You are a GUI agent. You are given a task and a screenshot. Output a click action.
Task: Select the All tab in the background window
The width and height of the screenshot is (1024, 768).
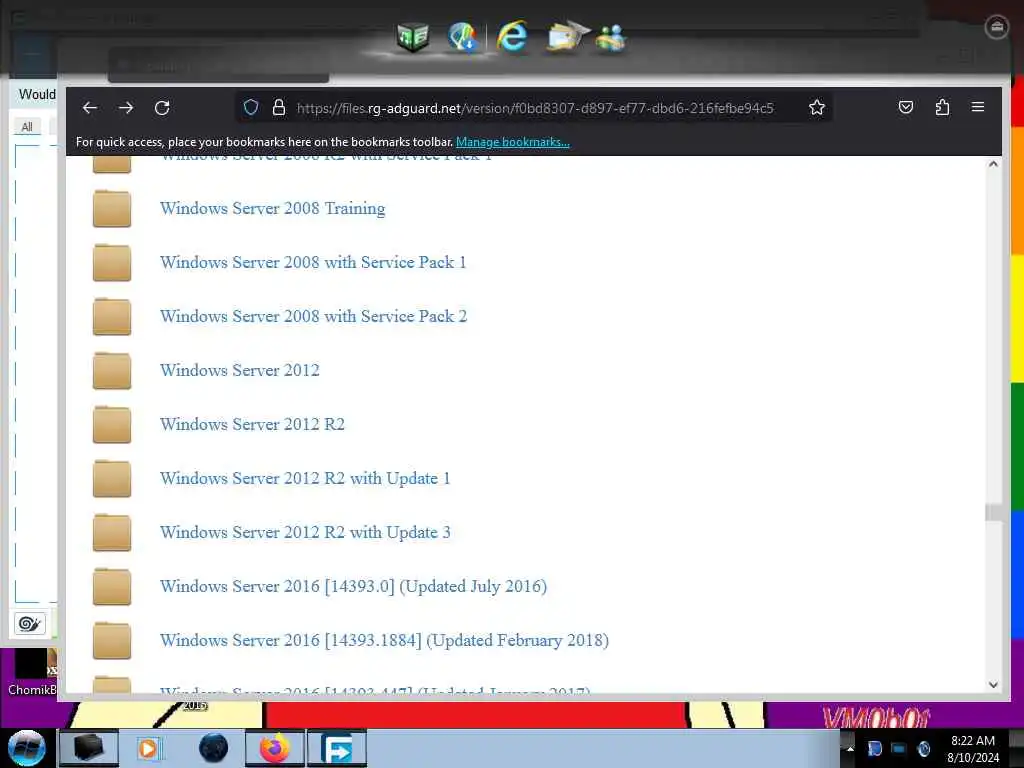tap(27, 127)
